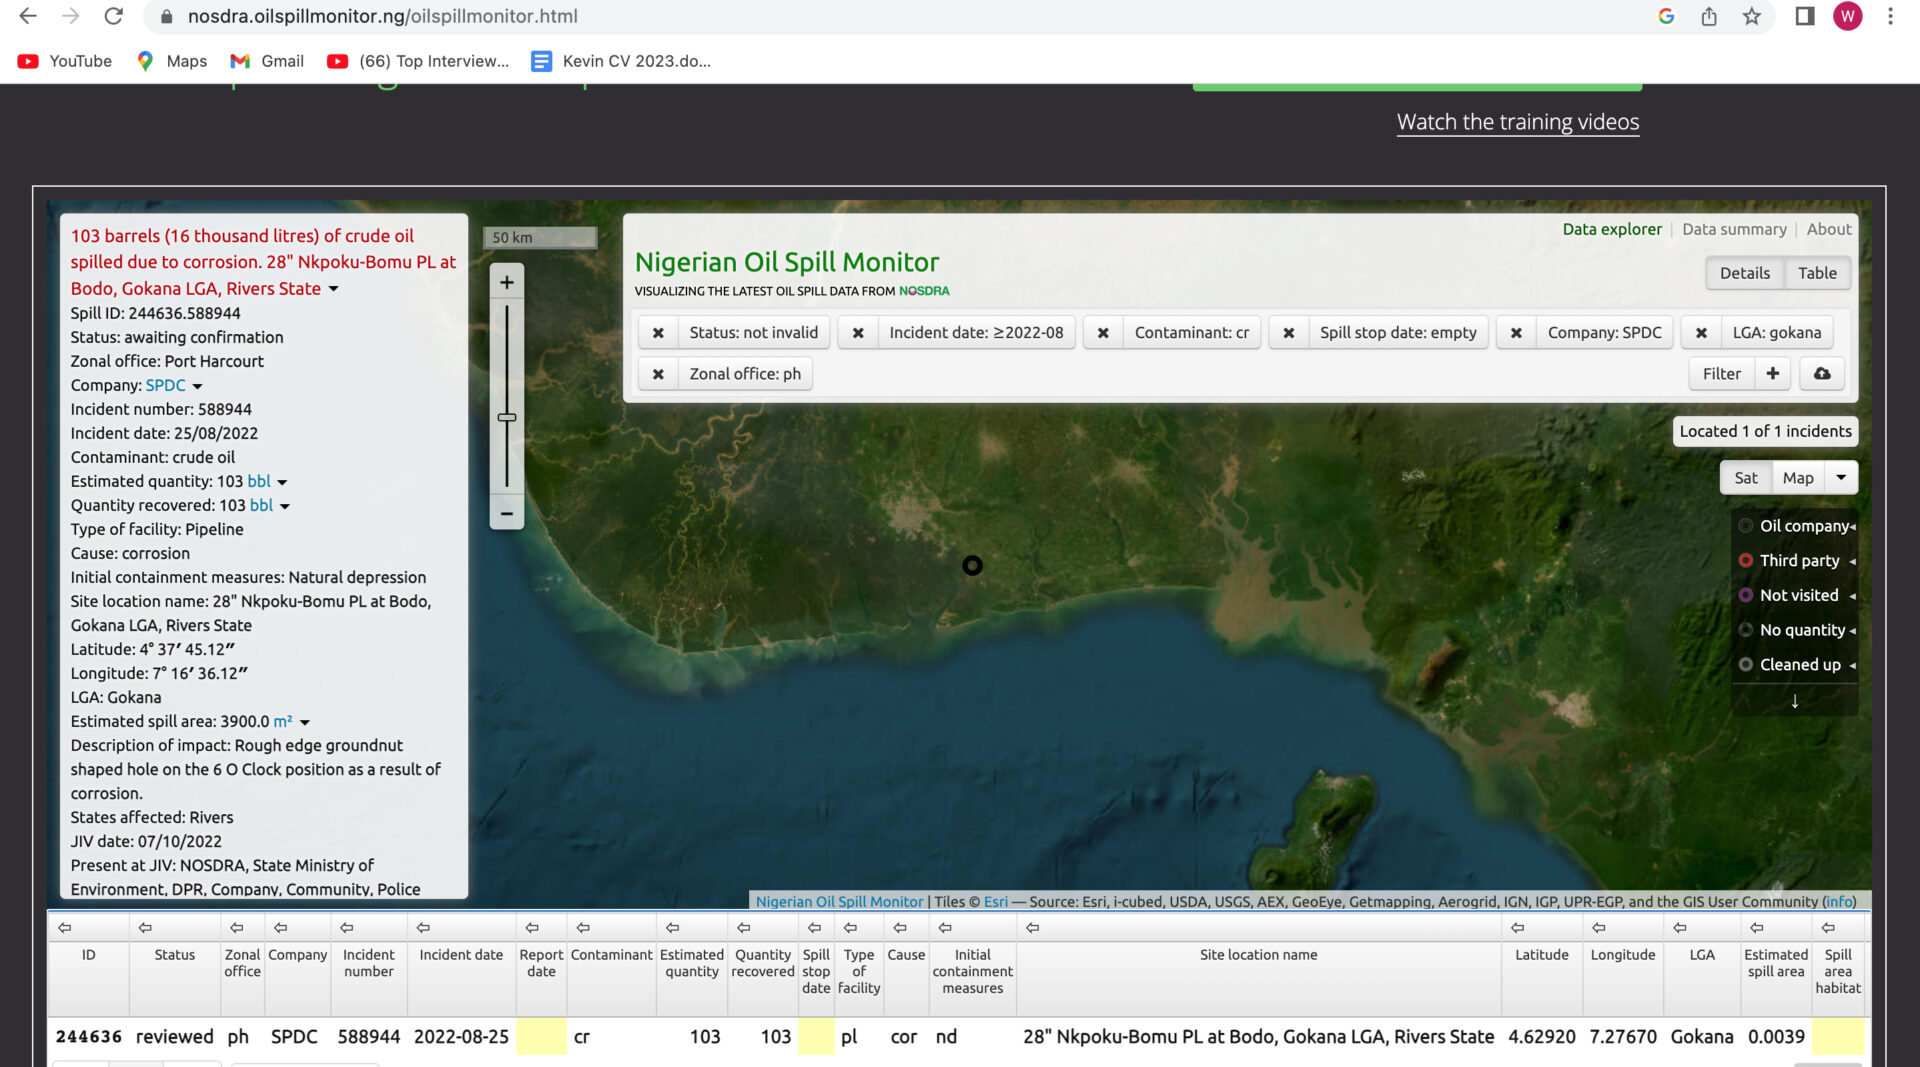Toggle the Third party legend category

(x=1798, y=561)
